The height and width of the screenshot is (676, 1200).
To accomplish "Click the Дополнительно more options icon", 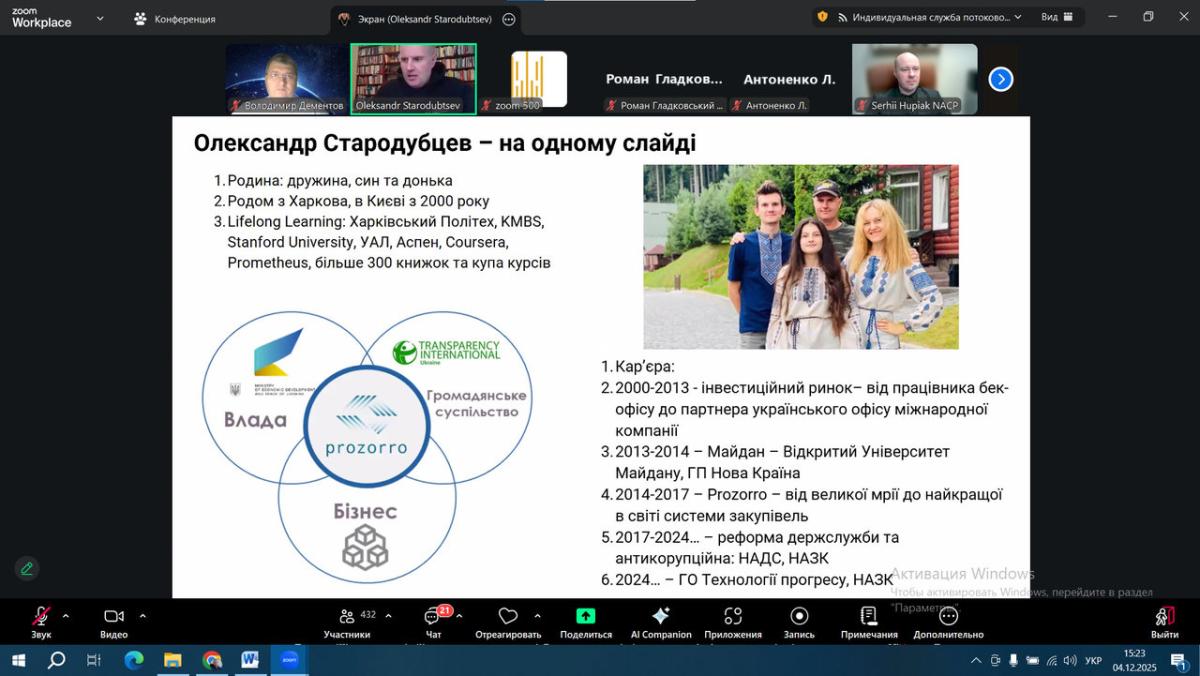I will pos(948,617).
